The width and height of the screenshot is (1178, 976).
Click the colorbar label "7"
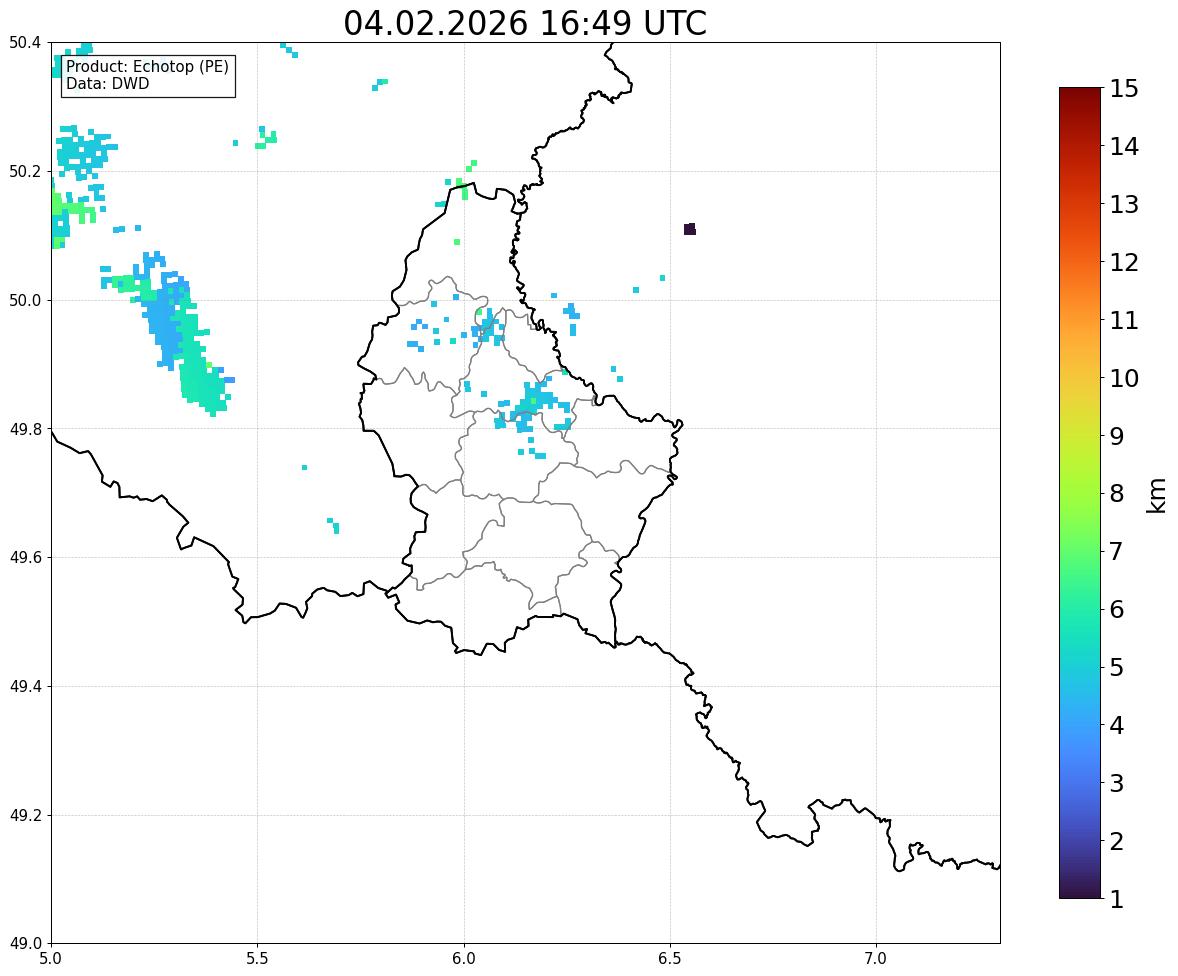click(1116, 551)
